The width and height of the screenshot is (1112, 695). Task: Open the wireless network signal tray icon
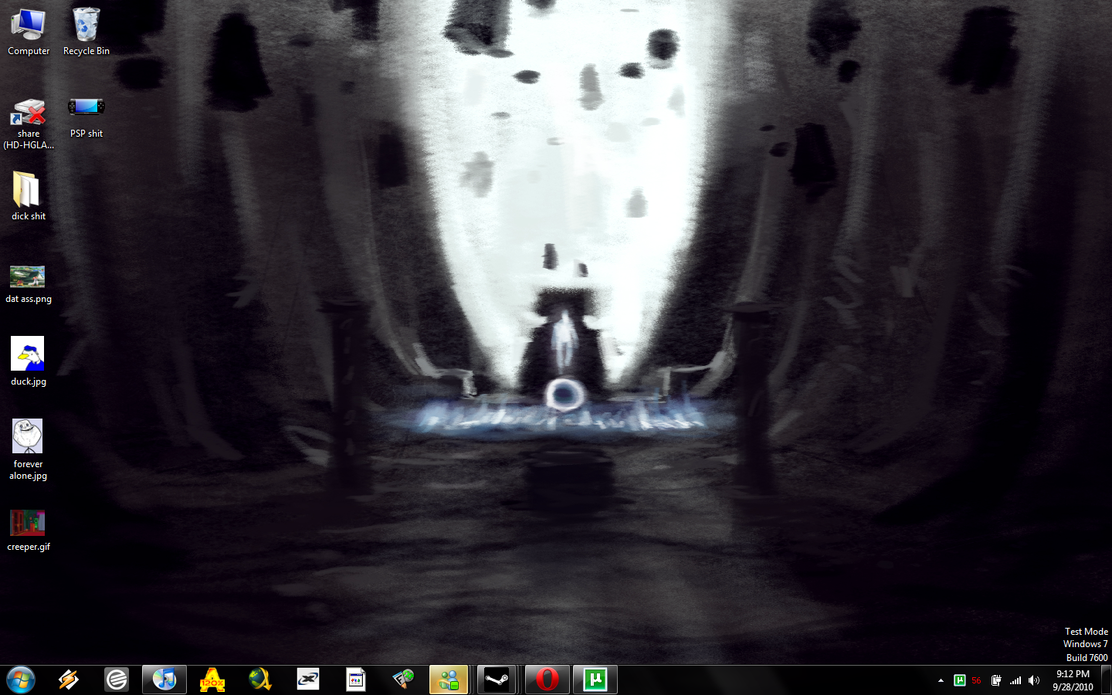[1015, 681]
